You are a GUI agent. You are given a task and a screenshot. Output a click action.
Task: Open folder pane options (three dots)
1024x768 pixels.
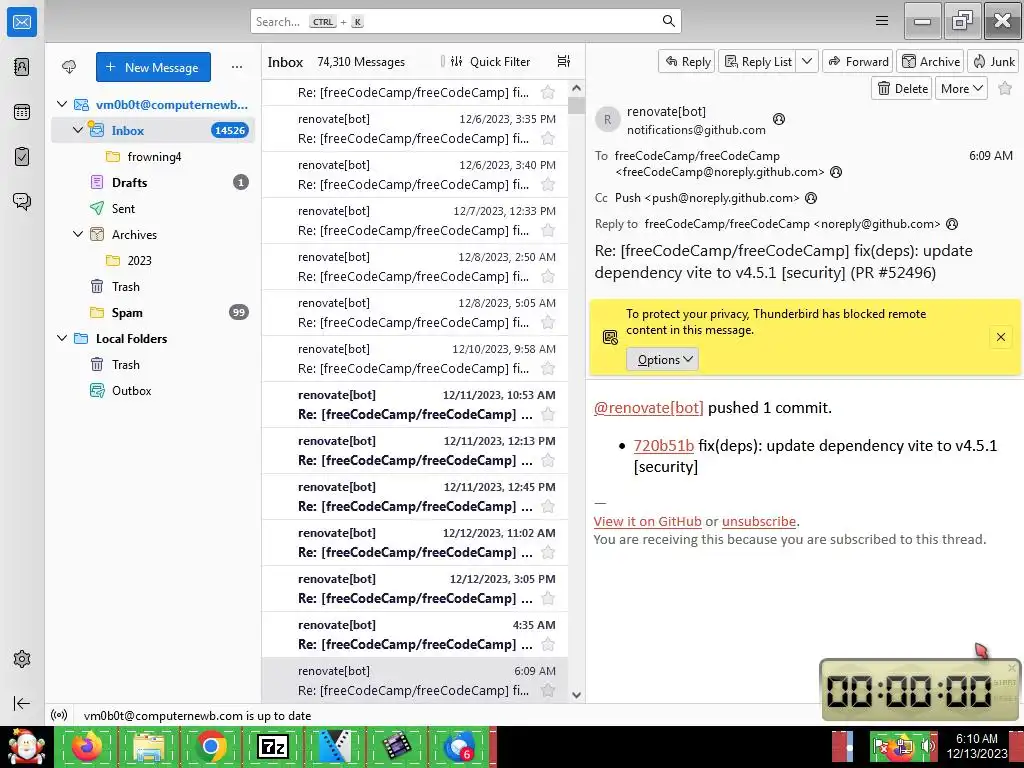click(237, 67)
